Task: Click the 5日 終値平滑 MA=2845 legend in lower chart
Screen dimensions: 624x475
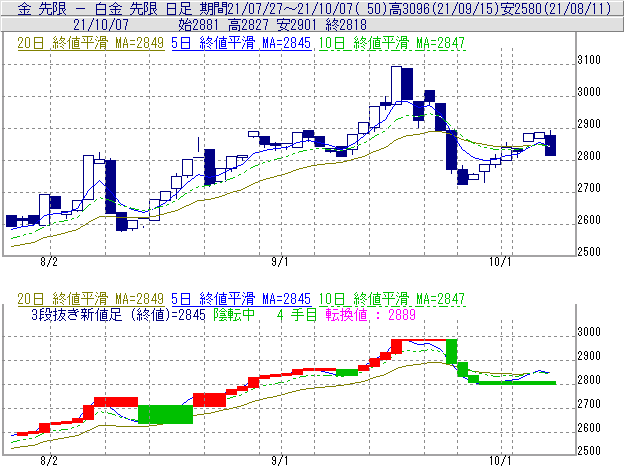Action: pyautogui.click(x=241, y=299)
